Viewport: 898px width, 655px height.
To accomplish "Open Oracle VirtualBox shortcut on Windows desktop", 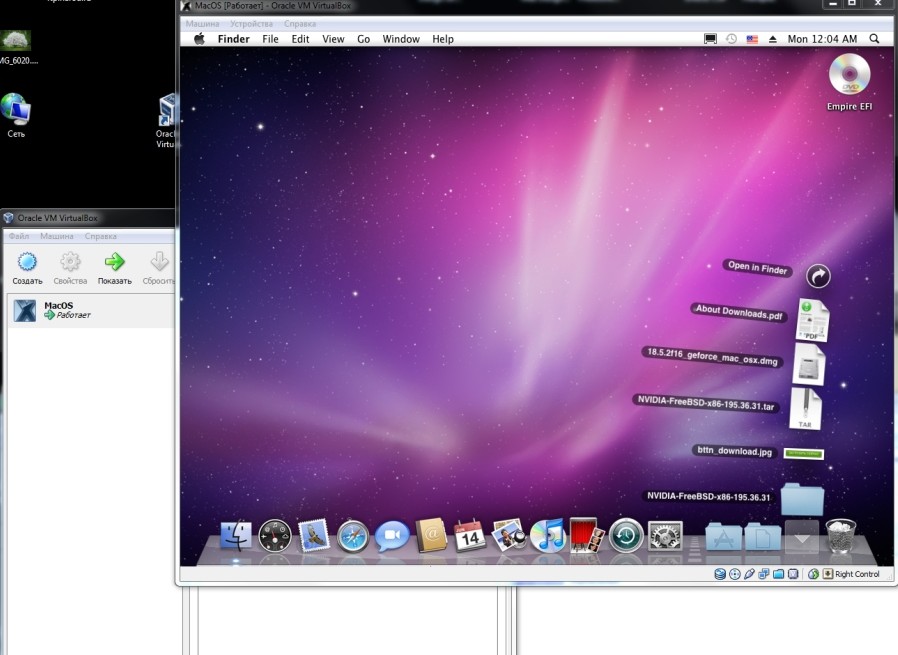I will tap(166, 121).
